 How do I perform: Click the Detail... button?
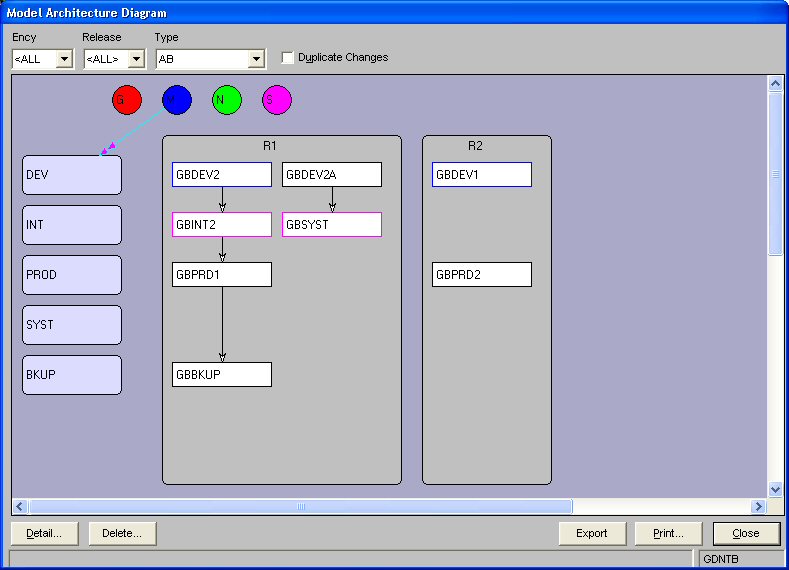tap(44, 533)
